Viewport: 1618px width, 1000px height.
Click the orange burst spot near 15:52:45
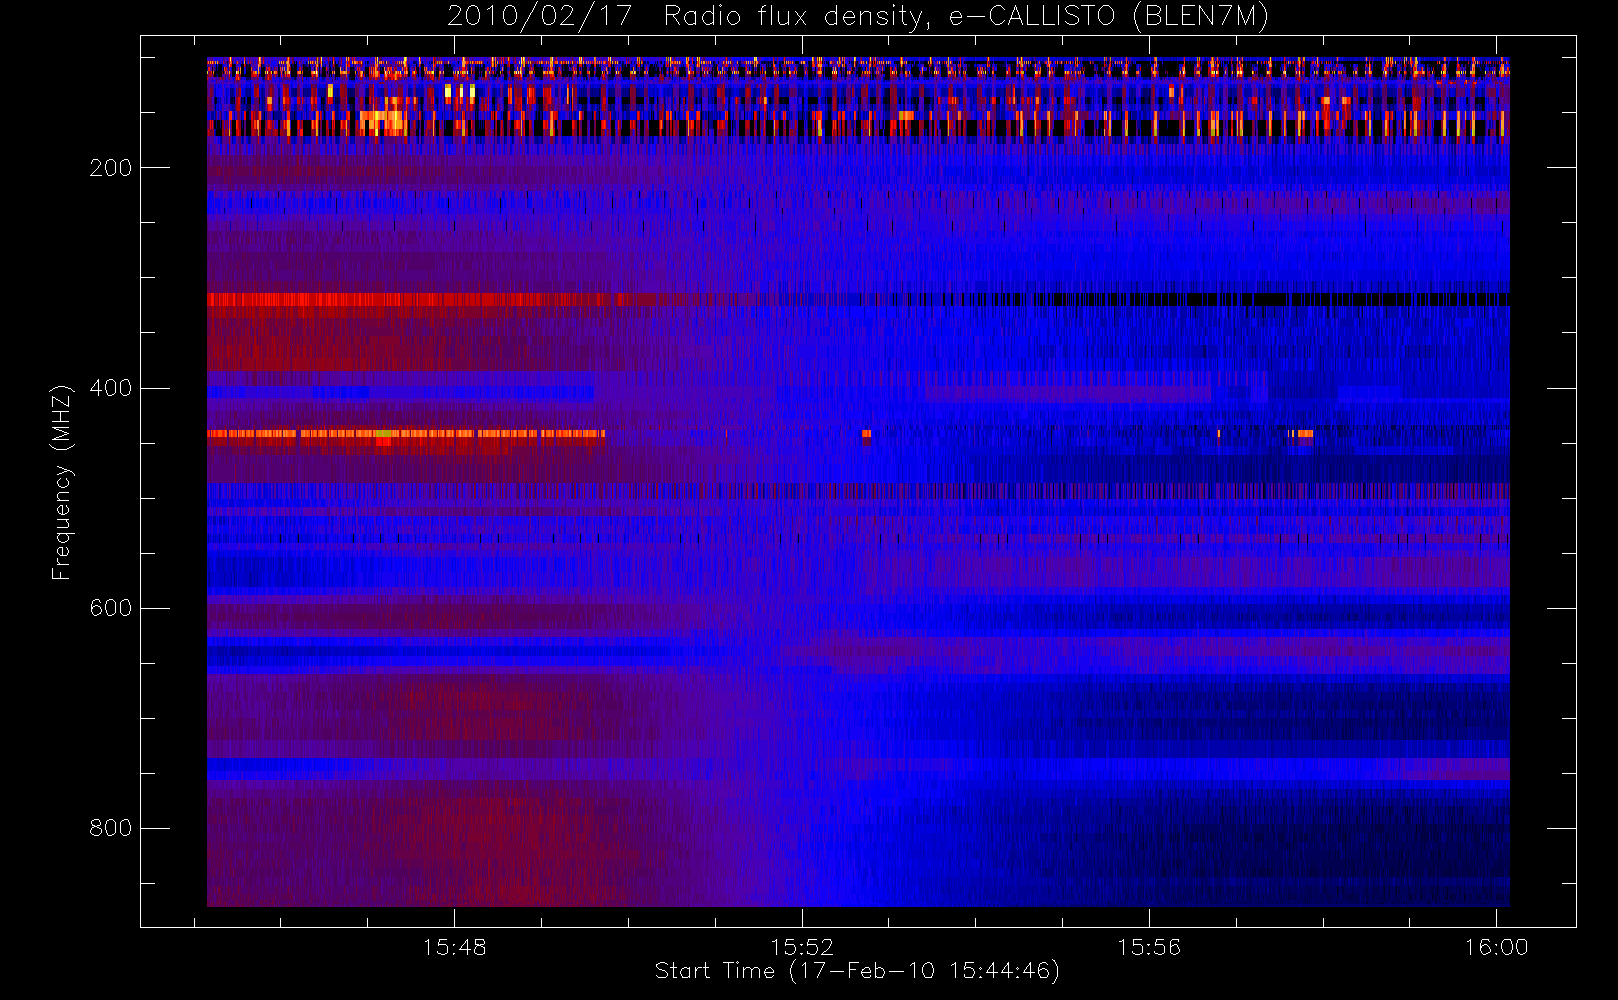866,434
